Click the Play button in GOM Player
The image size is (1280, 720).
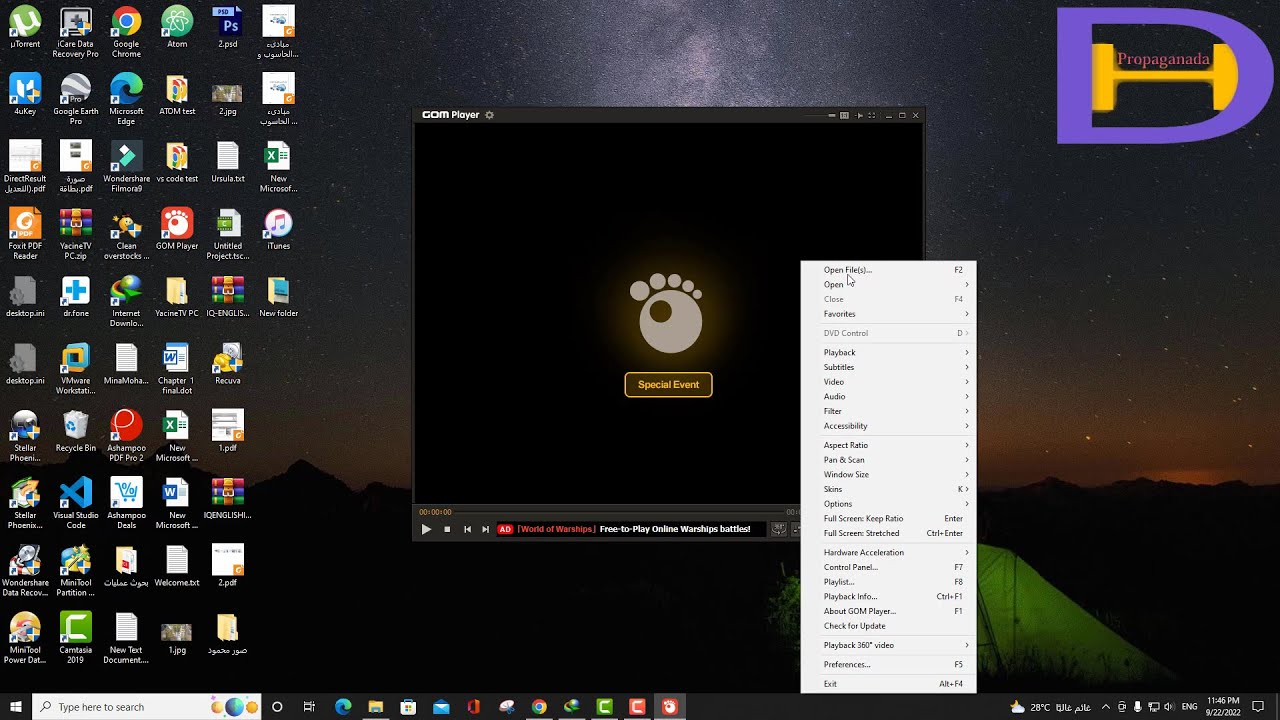426,529
